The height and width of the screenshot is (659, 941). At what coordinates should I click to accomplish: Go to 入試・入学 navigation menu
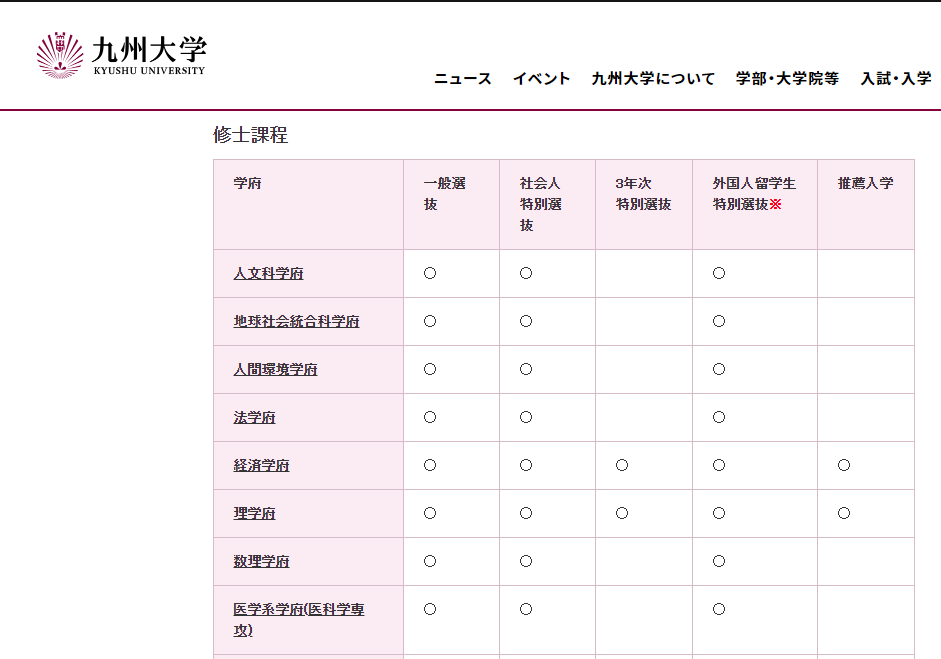pyautogui.click(x=896, y=79)
